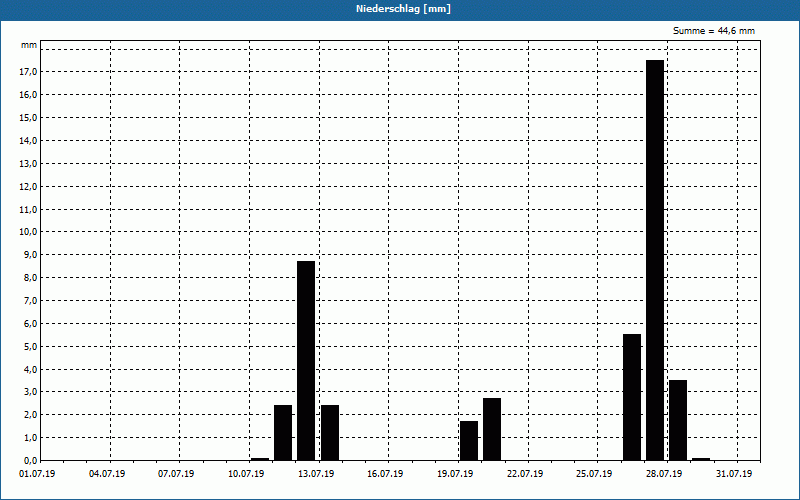Select the tallest bar reaching 17,5 mm

point(655,260)
